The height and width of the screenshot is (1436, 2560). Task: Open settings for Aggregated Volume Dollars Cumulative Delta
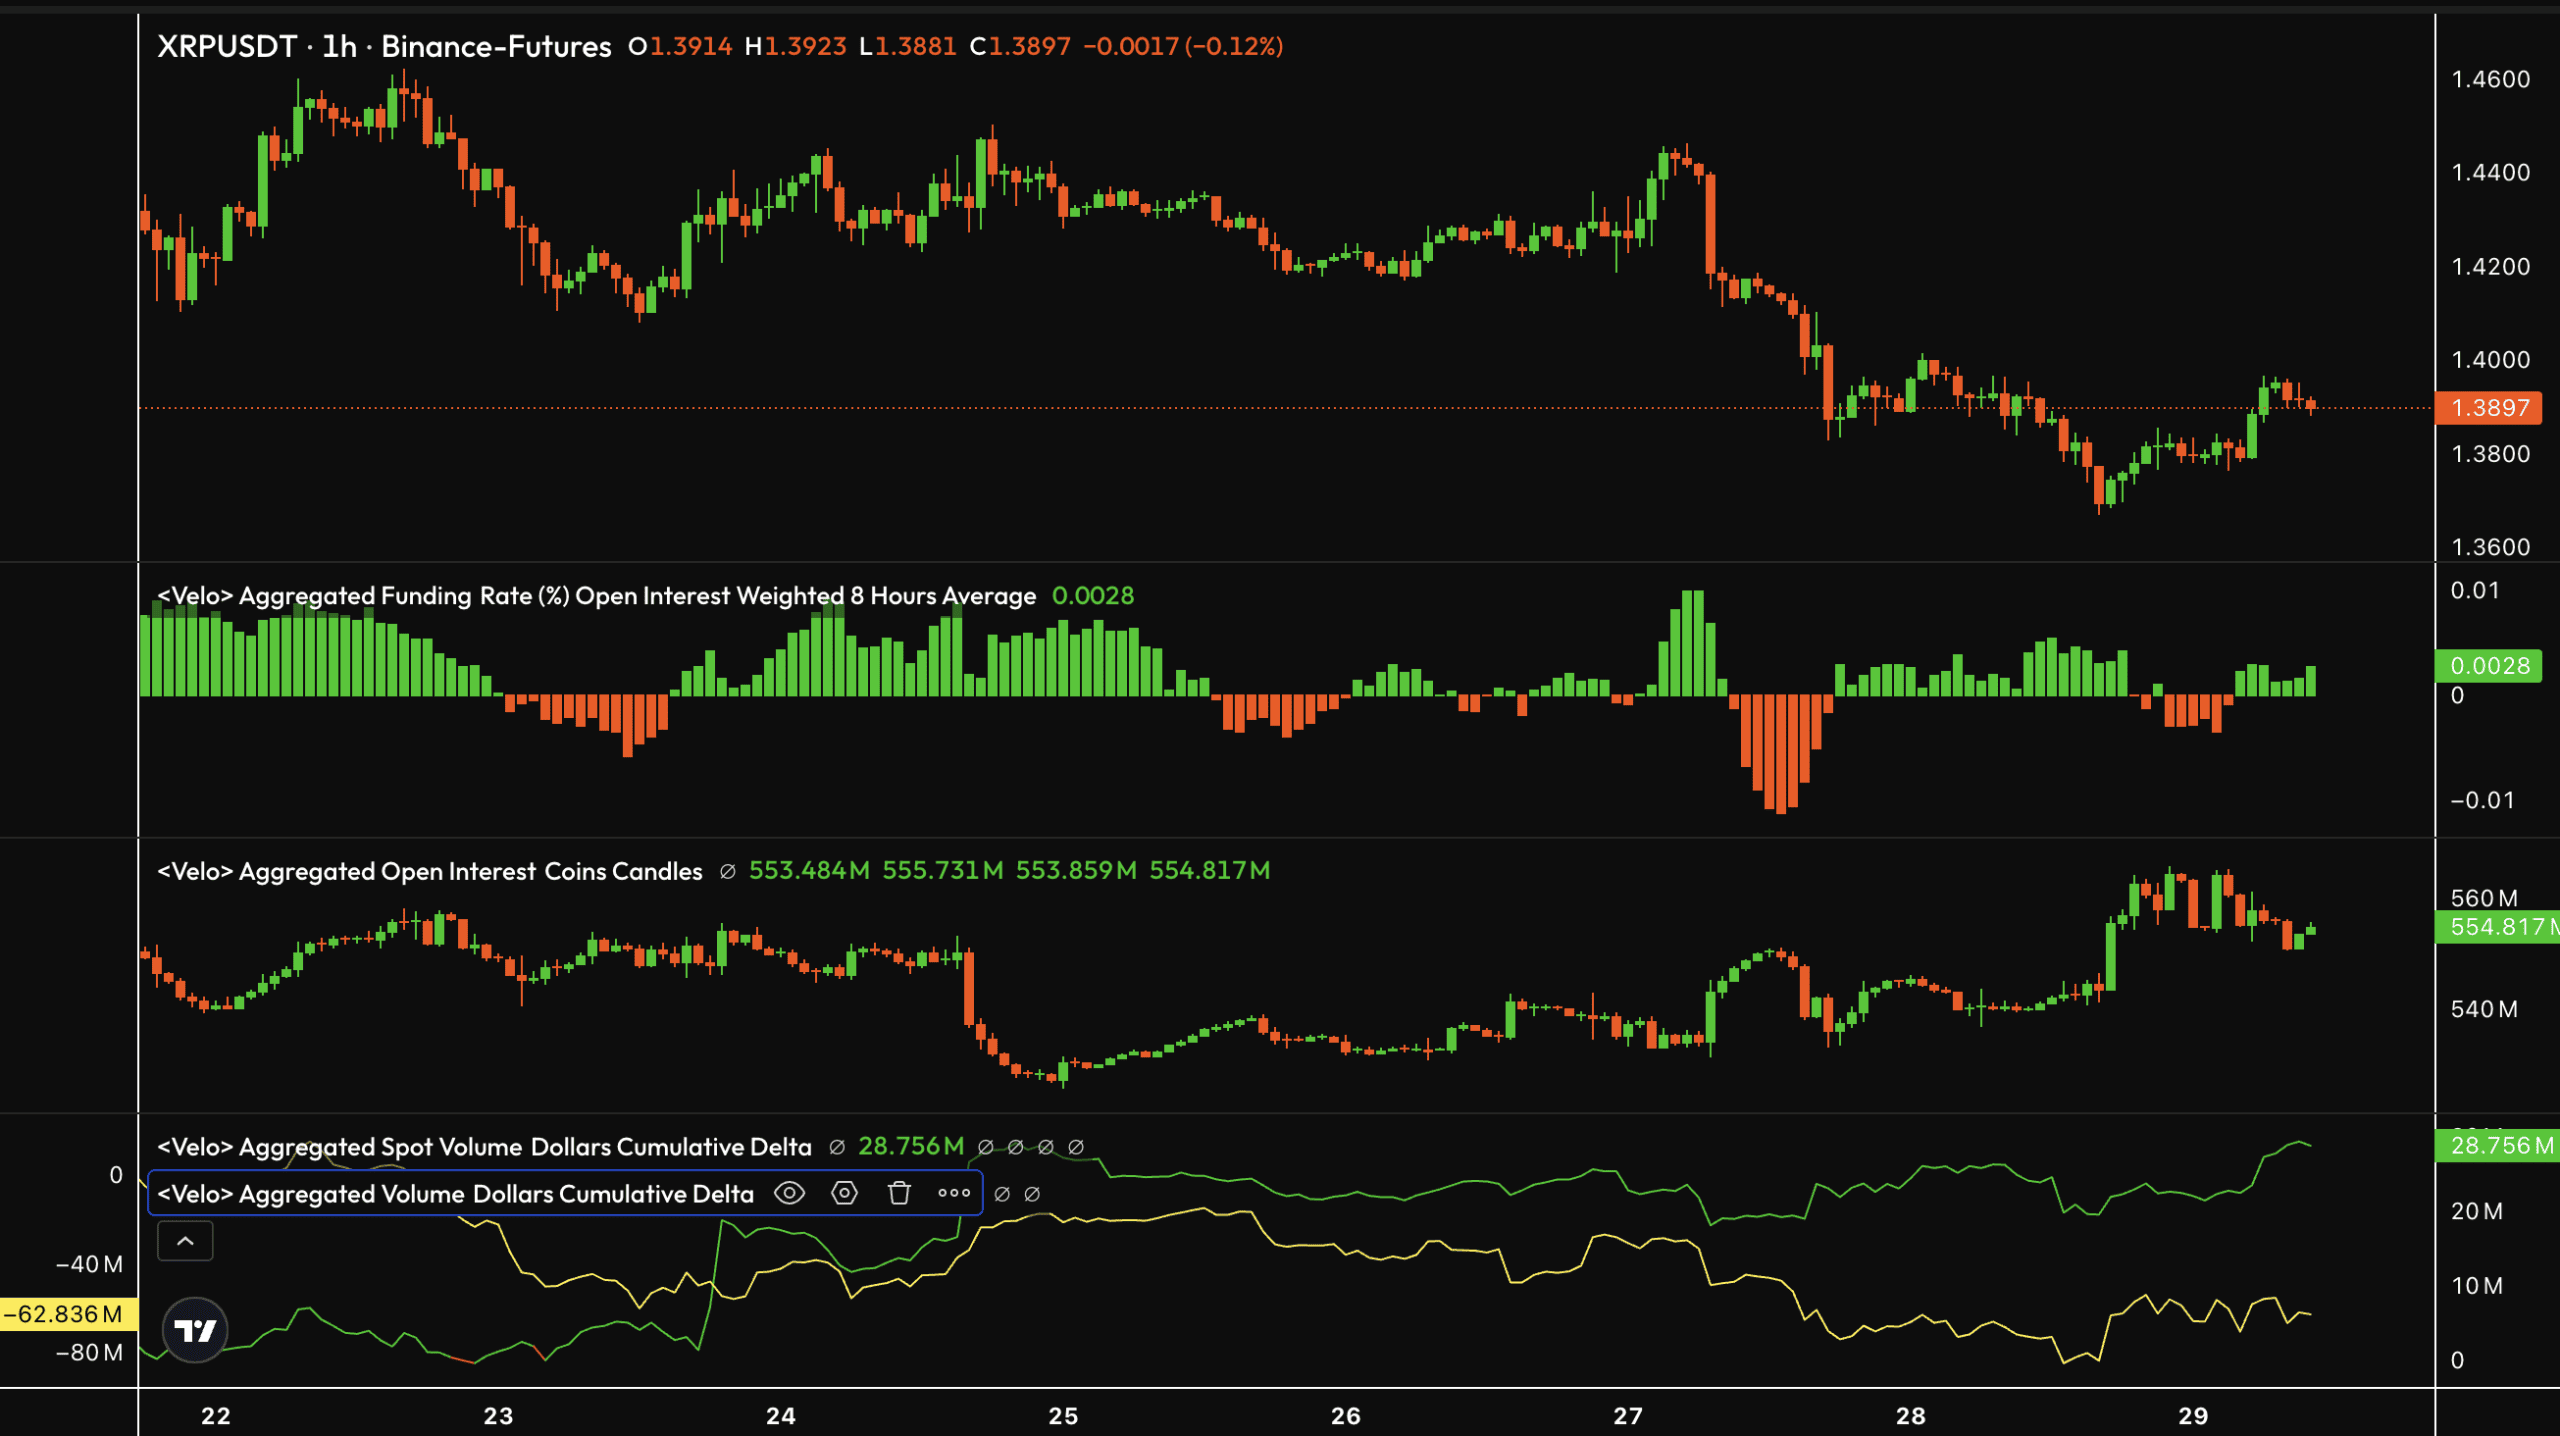click(x=843, y=1192)
